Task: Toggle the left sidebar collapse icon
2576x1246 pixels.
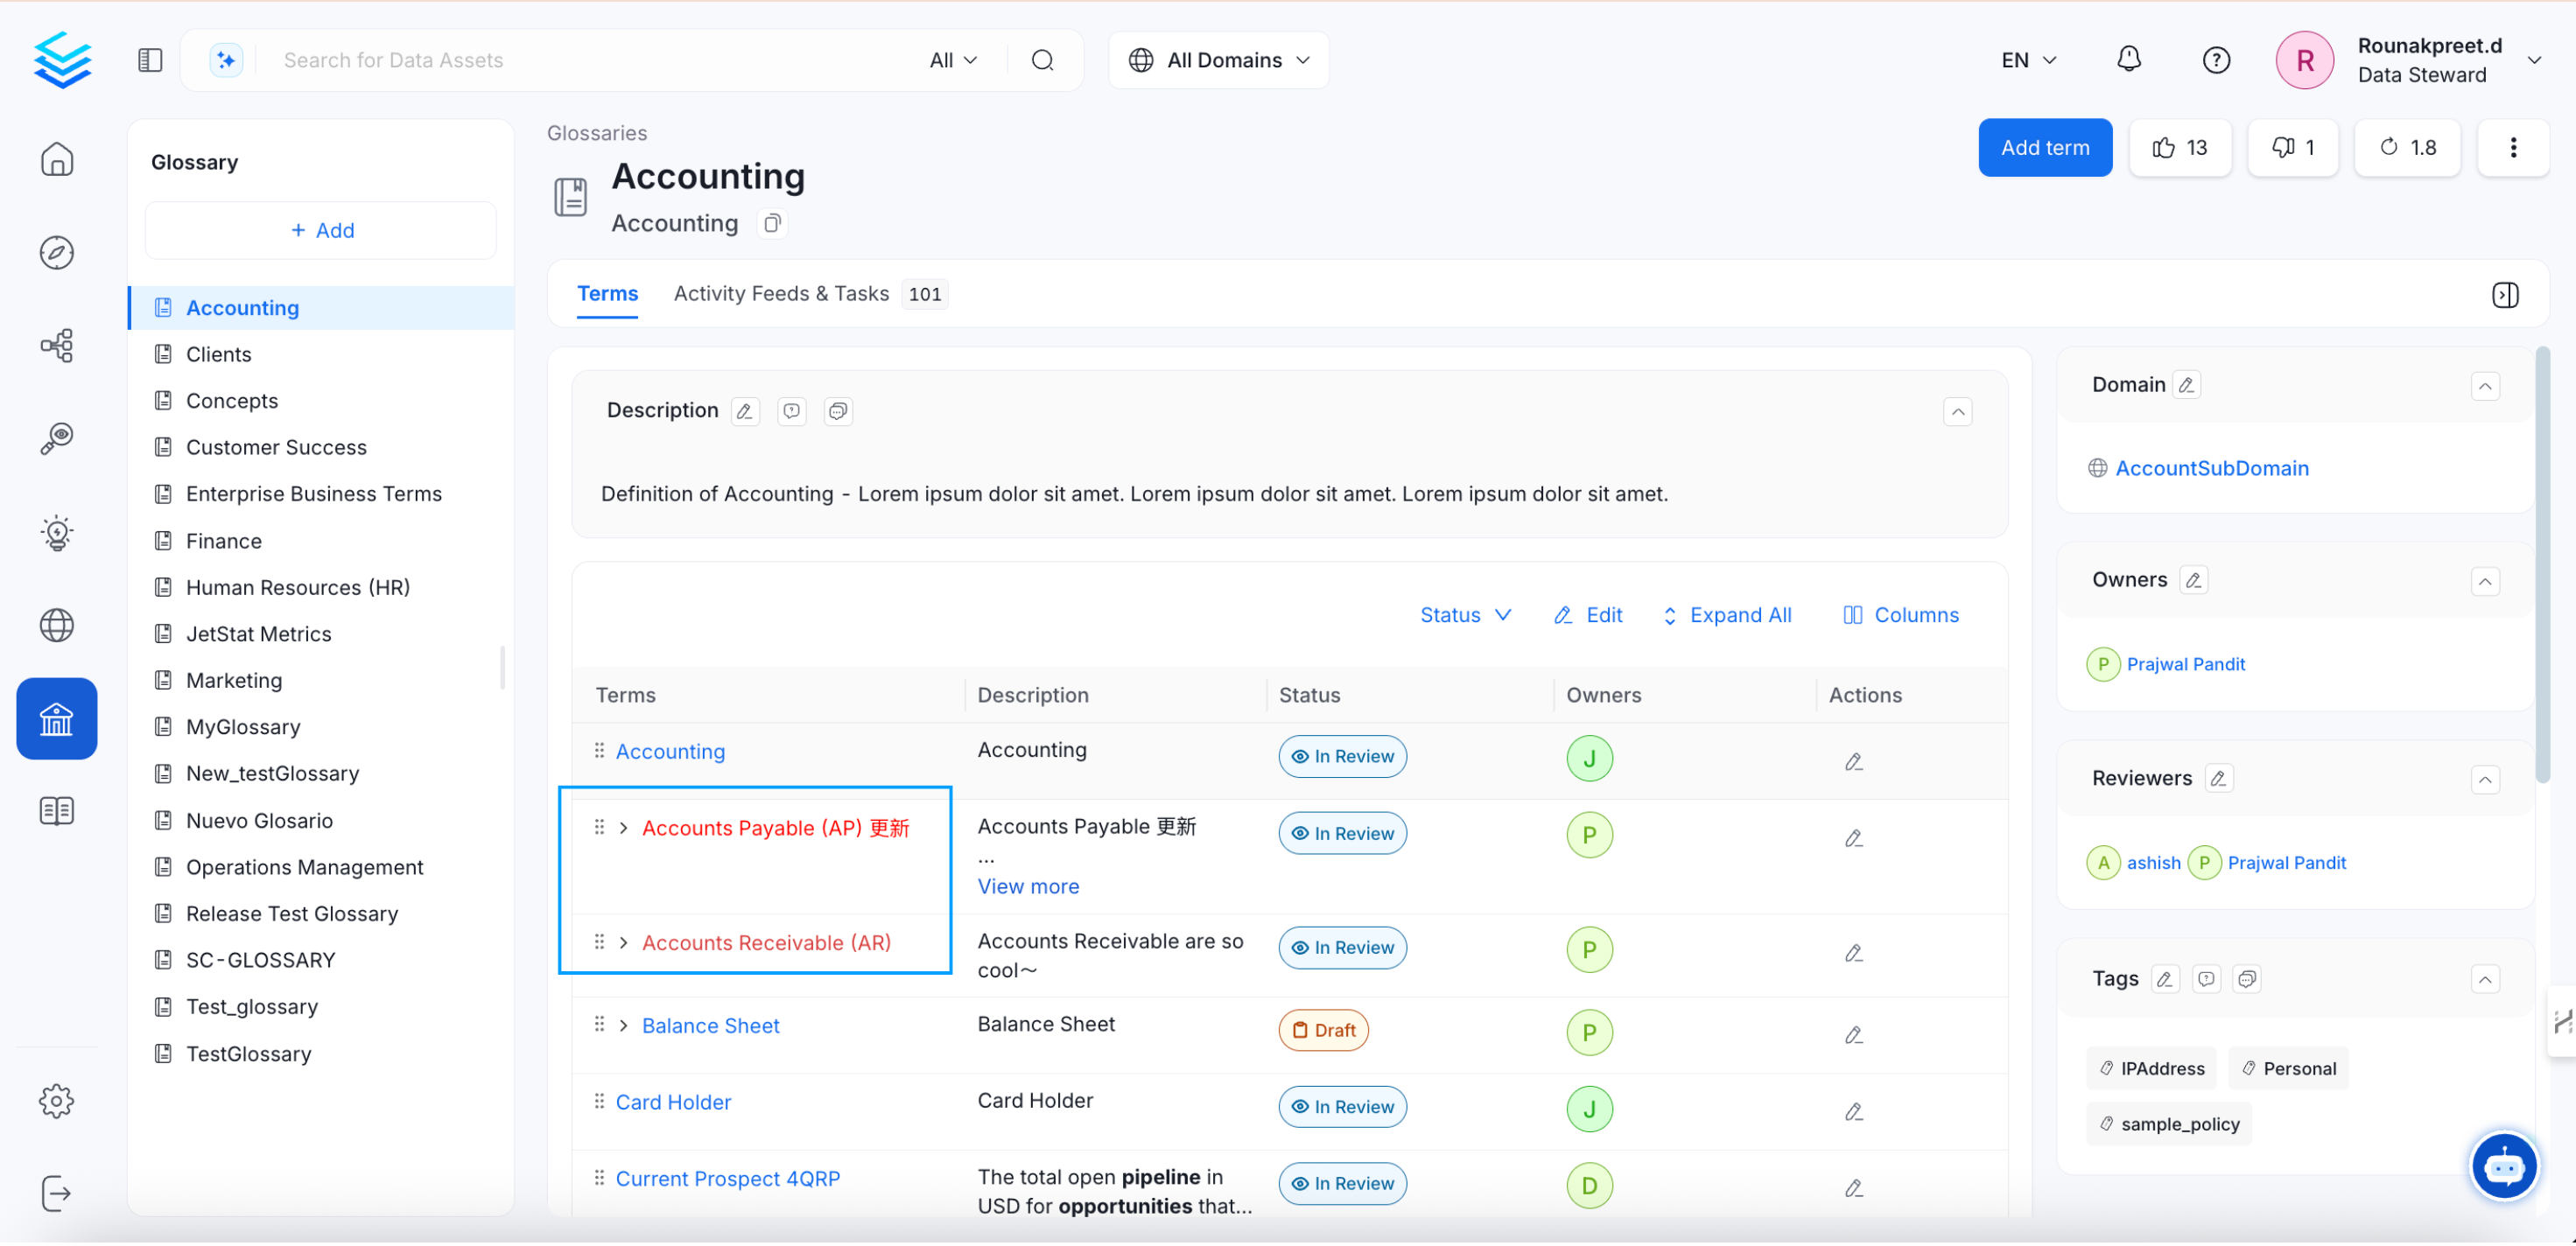Action: pos(150,60)
